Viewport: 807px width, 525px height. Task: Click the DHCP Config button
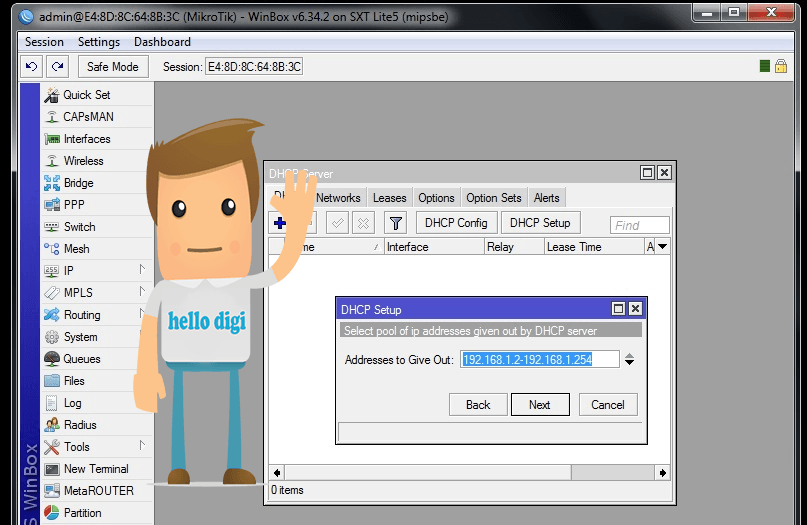click(456, 223)
